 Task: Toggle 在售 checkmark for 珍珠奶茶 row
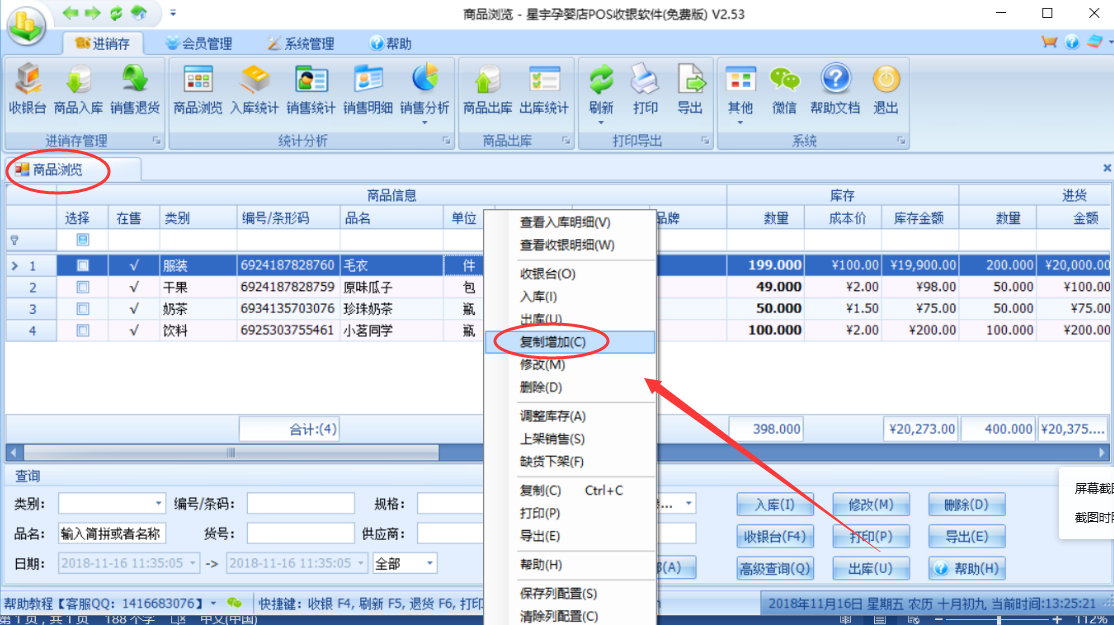(x=134, y=309)
